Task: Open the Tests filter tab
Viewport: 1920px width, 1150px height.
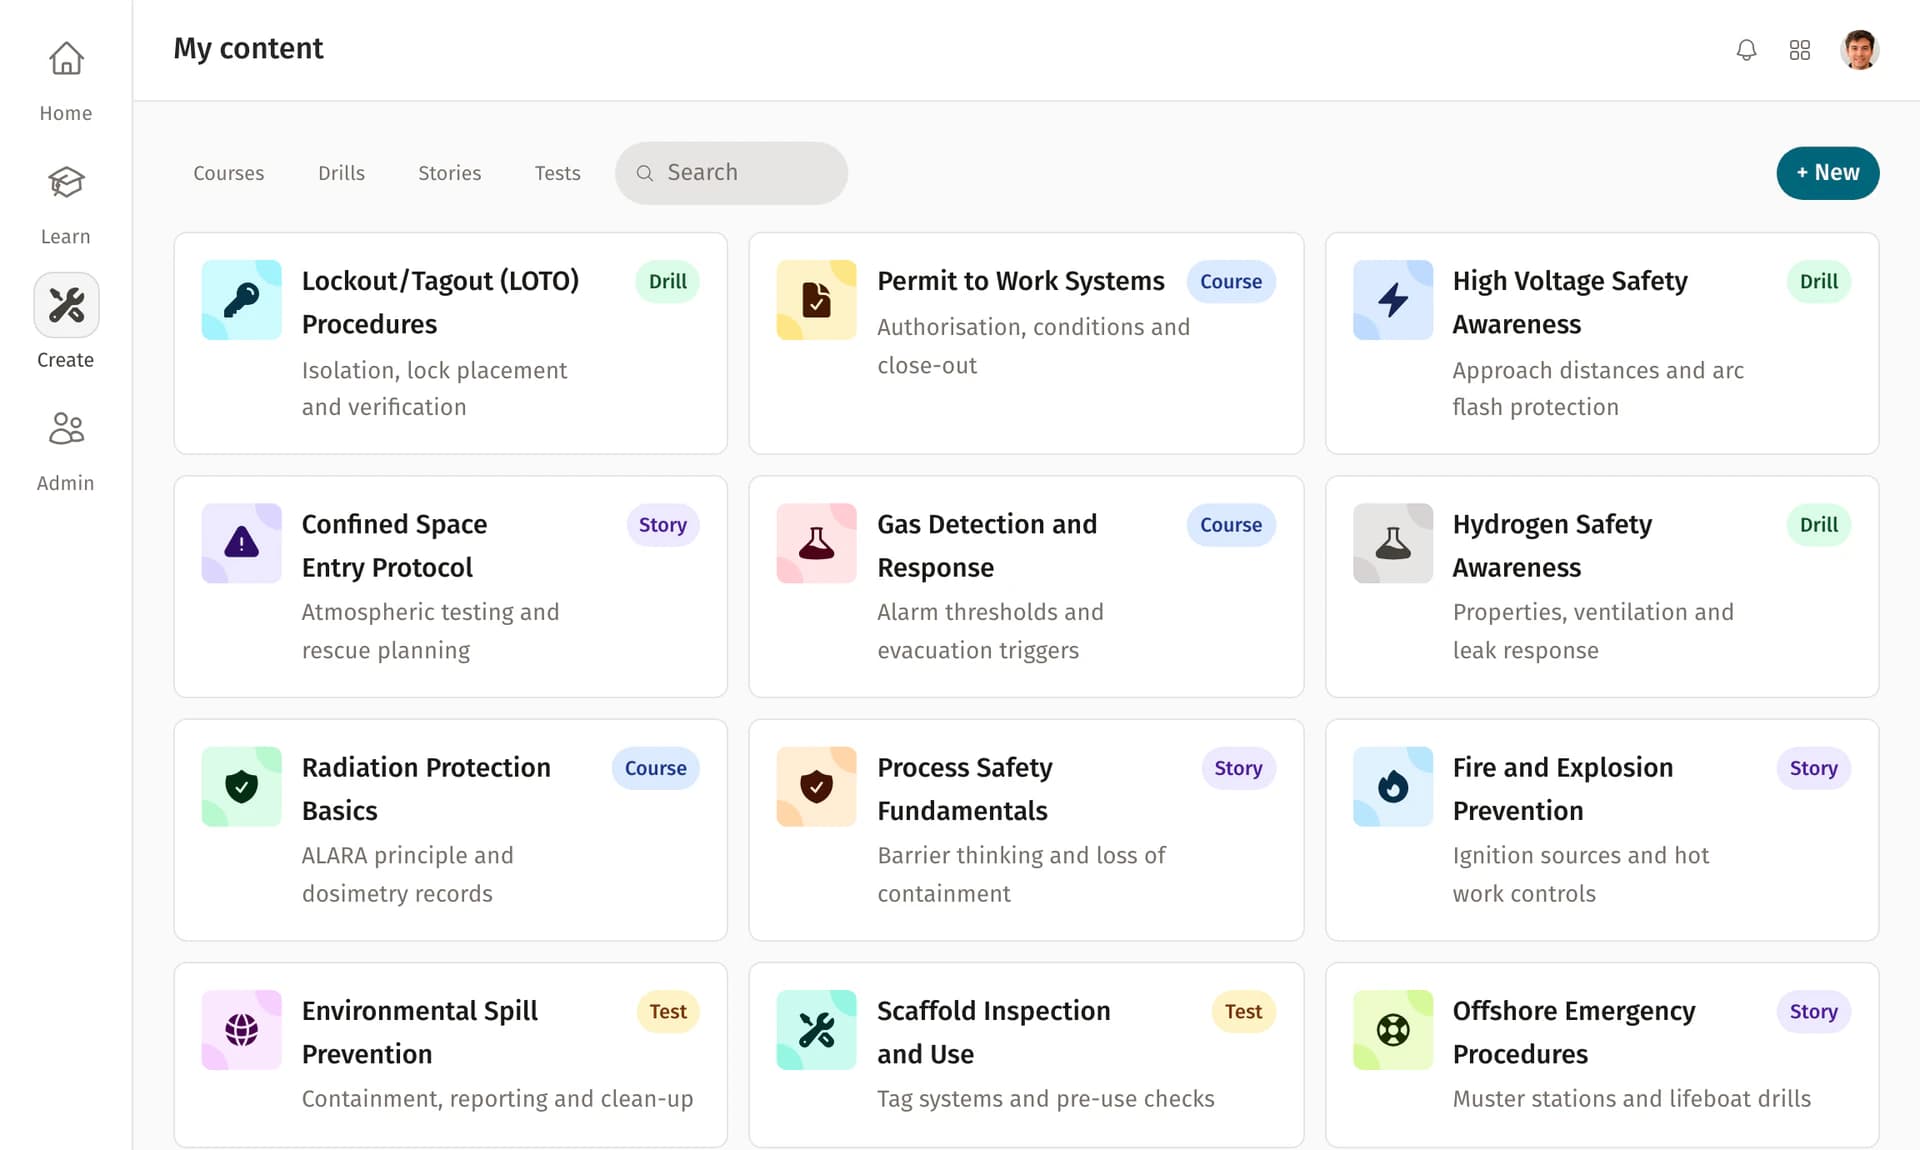Action: pos(557,172)
